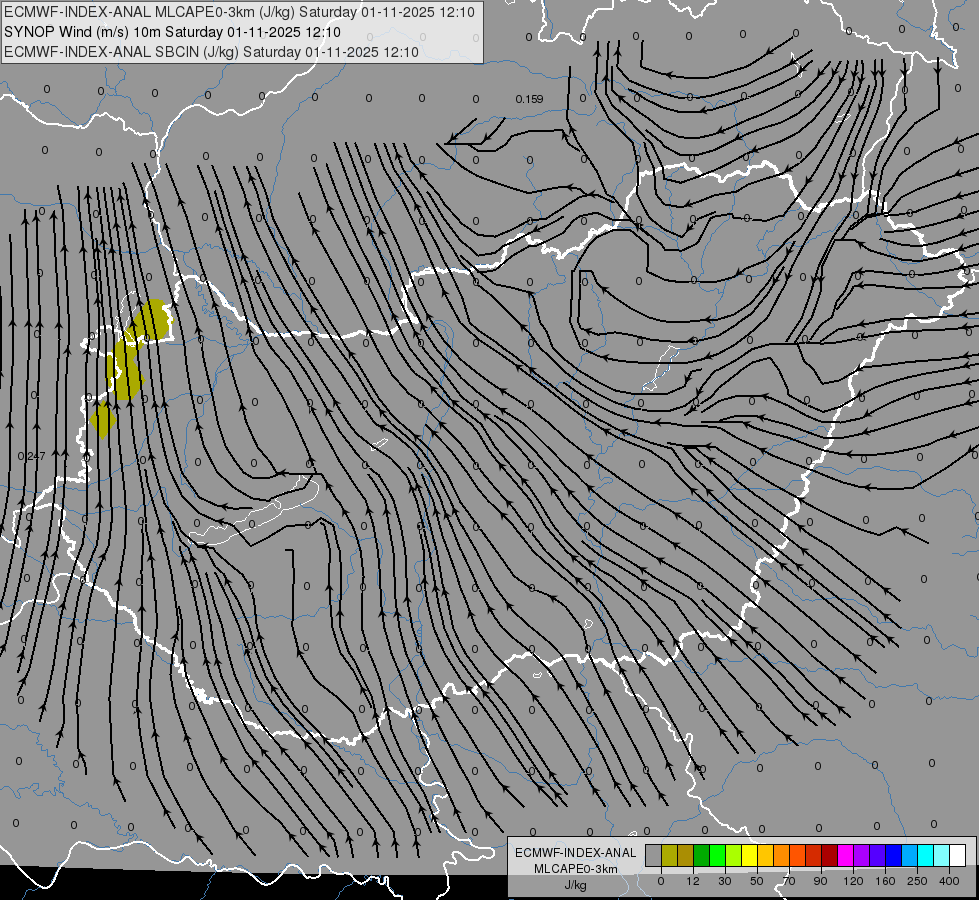Click the legend value label 12

tap(693, 881)
